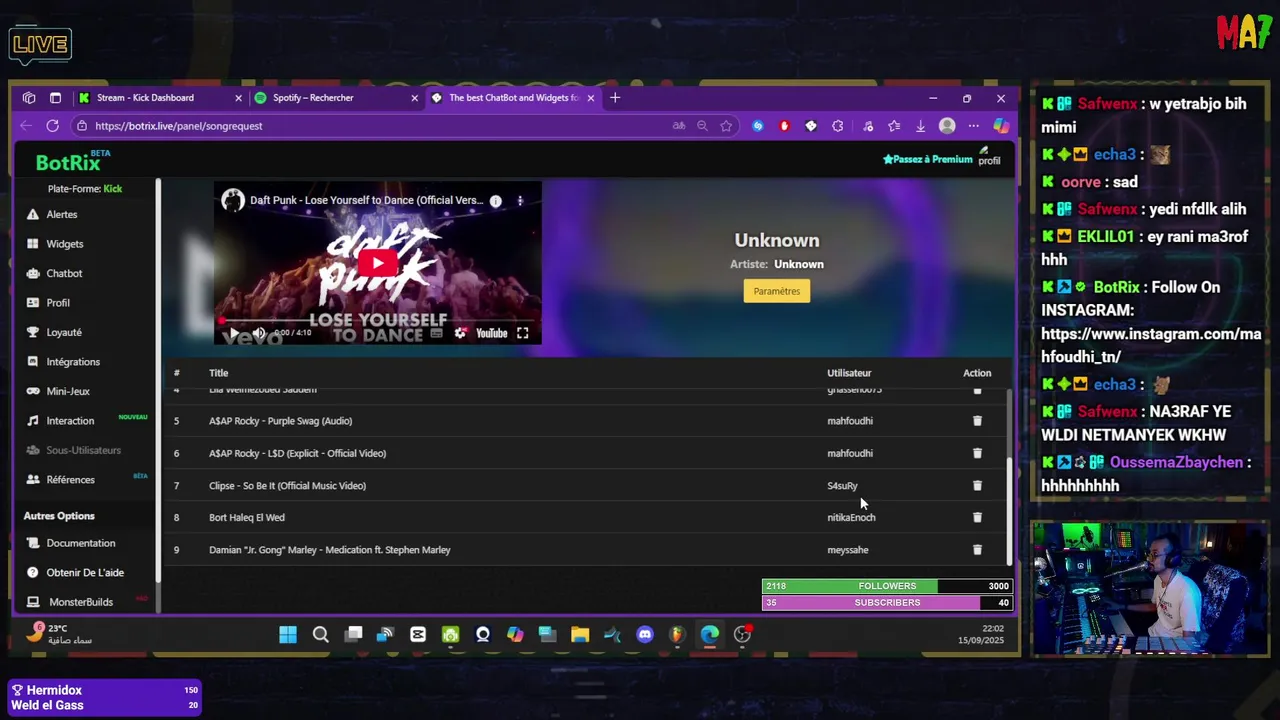Open a new browser tab
The width and height of the screenshot is (1280, 720).
pos(615,98)
